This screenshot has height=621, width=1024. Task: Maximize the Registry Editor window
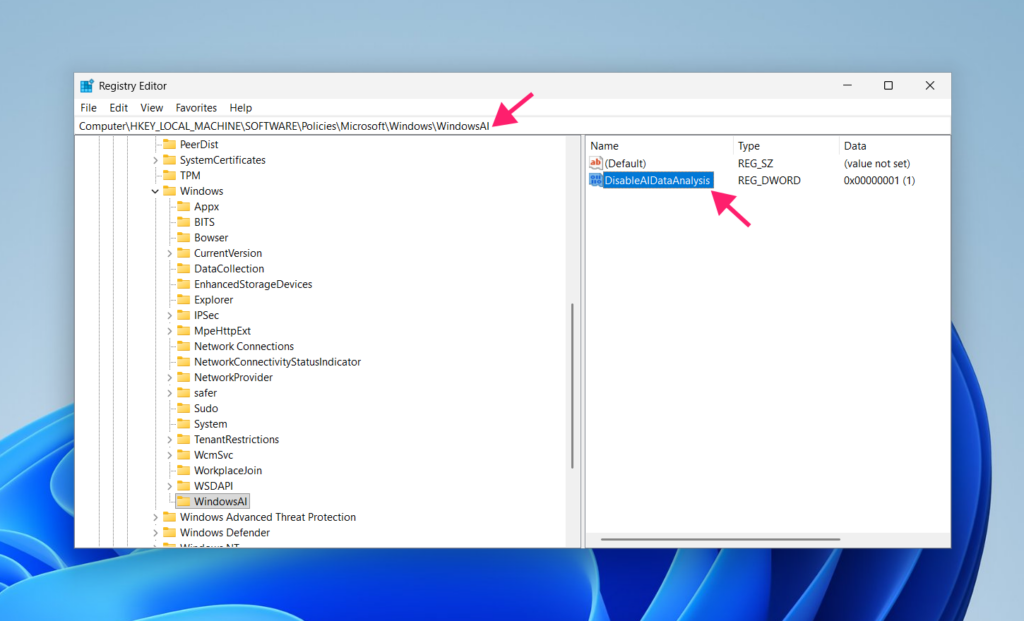pyautogui.click(x=888, y=86)
